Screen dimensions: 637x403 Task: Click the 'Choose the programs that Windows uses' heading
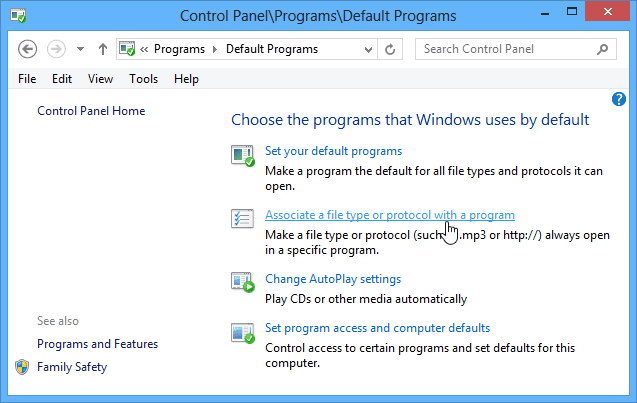coord(410,120)
